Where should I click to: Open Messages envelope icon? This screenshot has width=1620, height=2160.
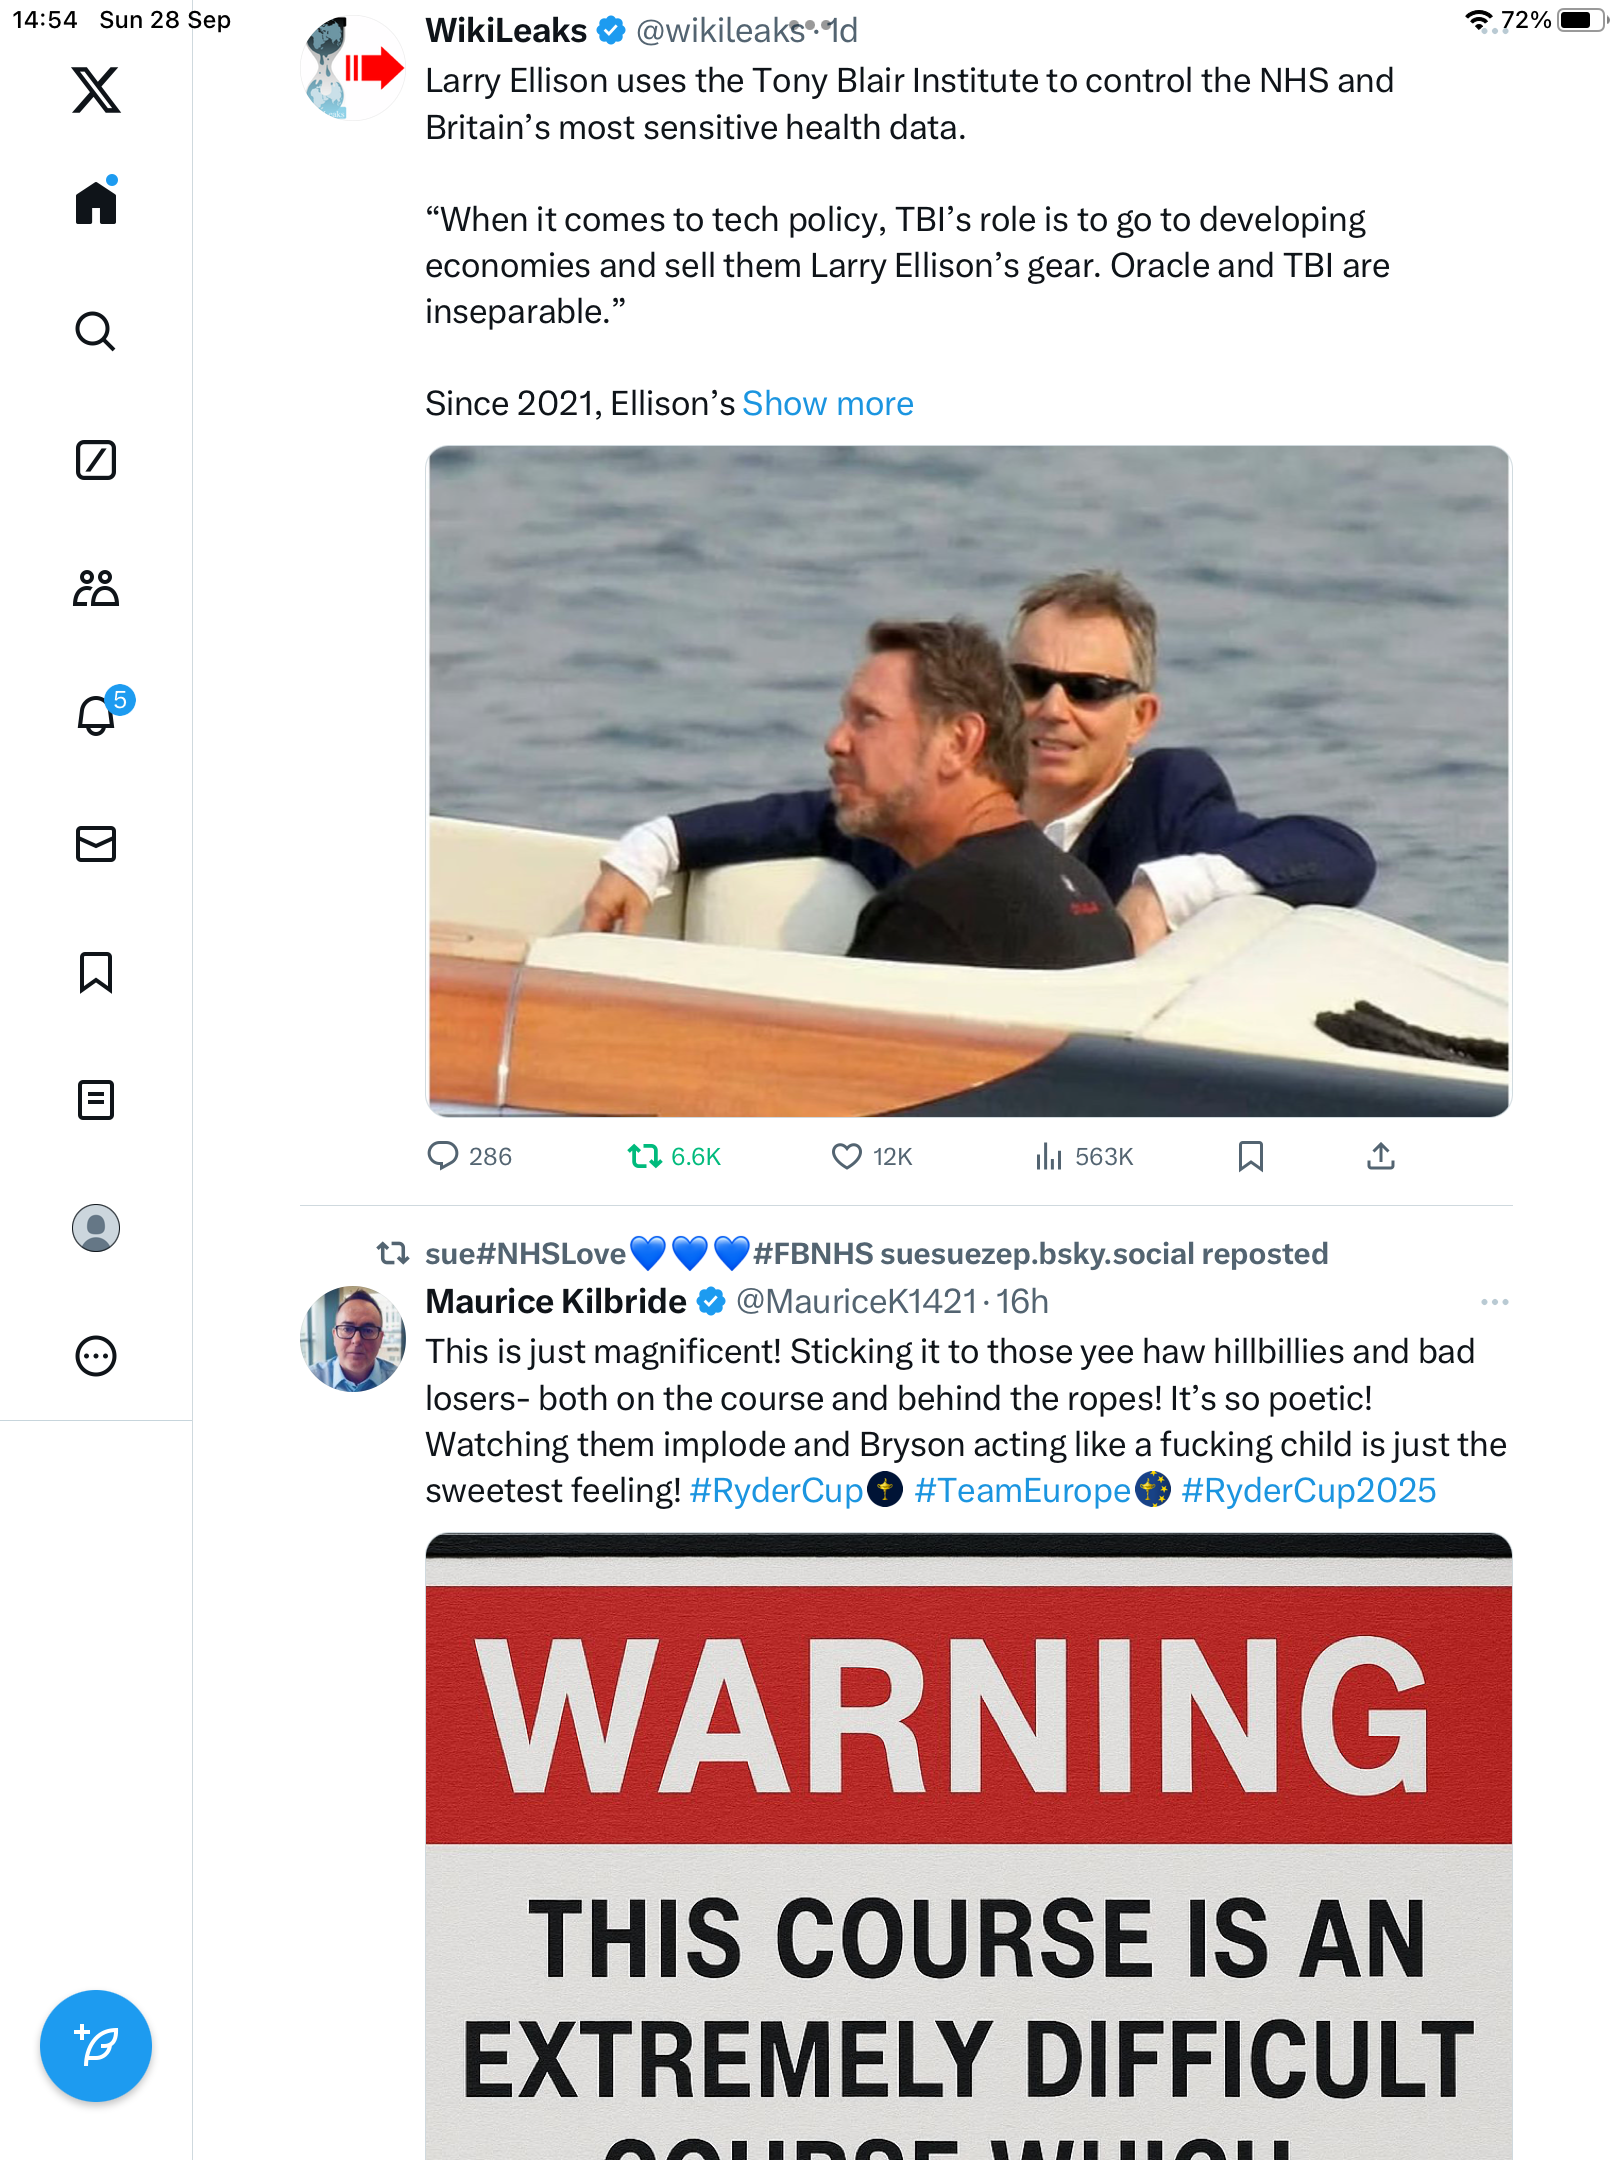coord(96,844)
